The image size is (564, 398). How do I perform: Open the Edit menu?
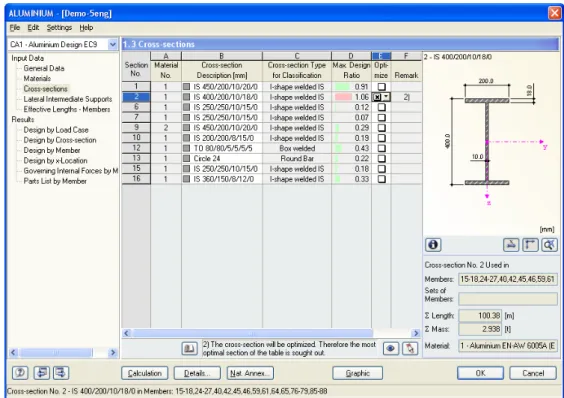coord(33,28)
